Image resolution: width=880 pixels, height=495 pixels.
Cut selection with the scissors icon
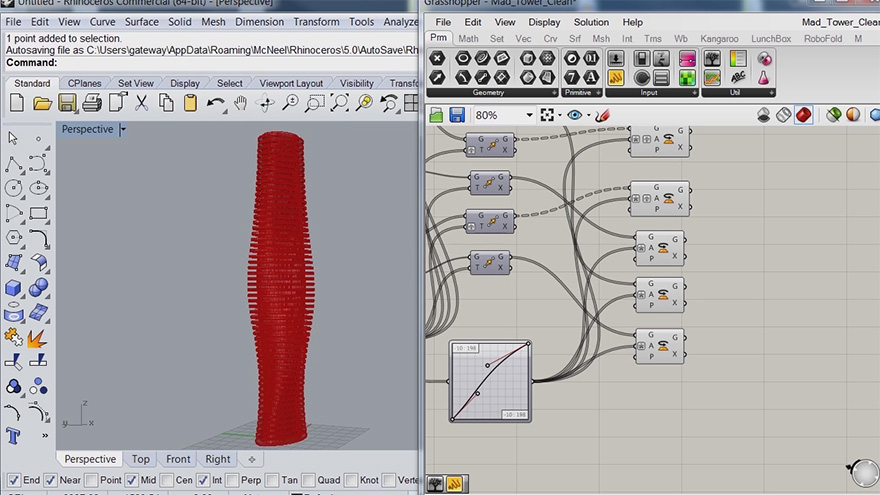141,103
